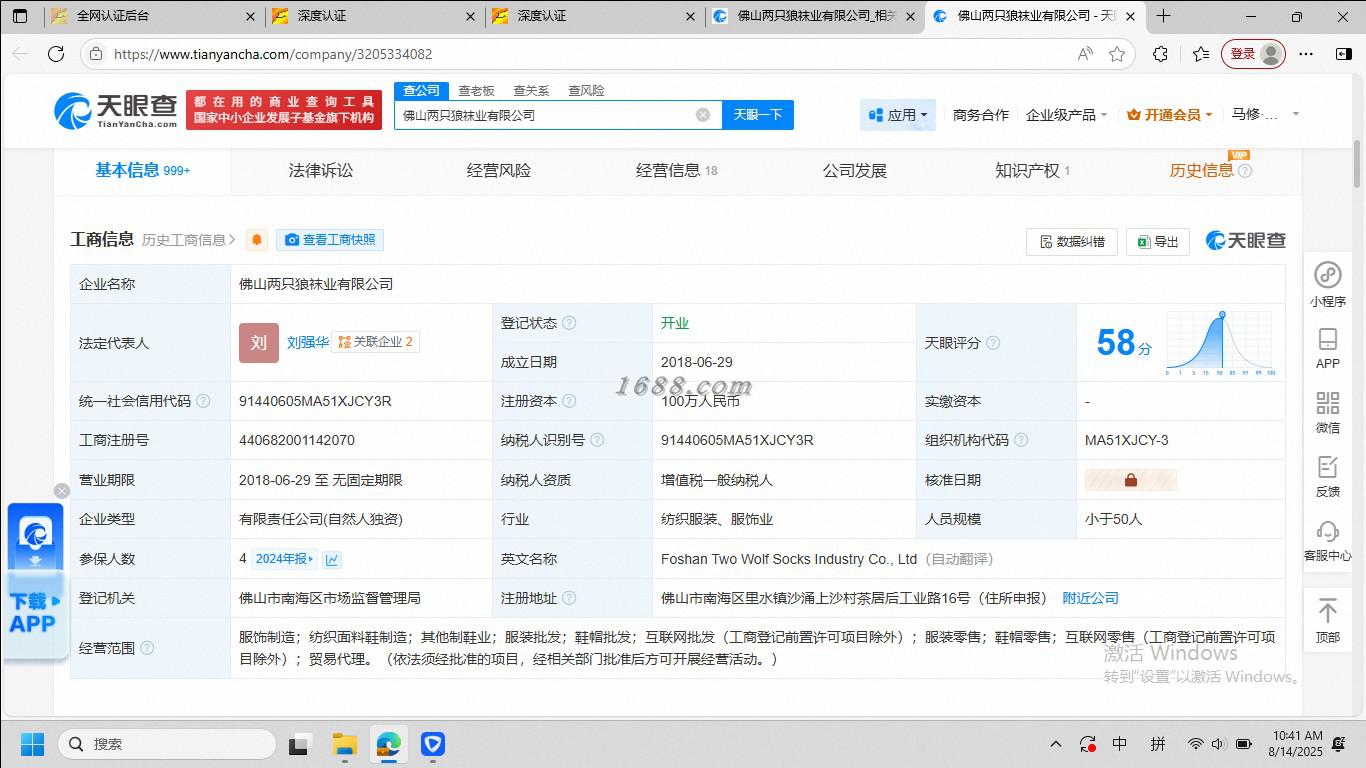
Task: Refresh the Tianyancha page
Action: [x=56, y=54]
